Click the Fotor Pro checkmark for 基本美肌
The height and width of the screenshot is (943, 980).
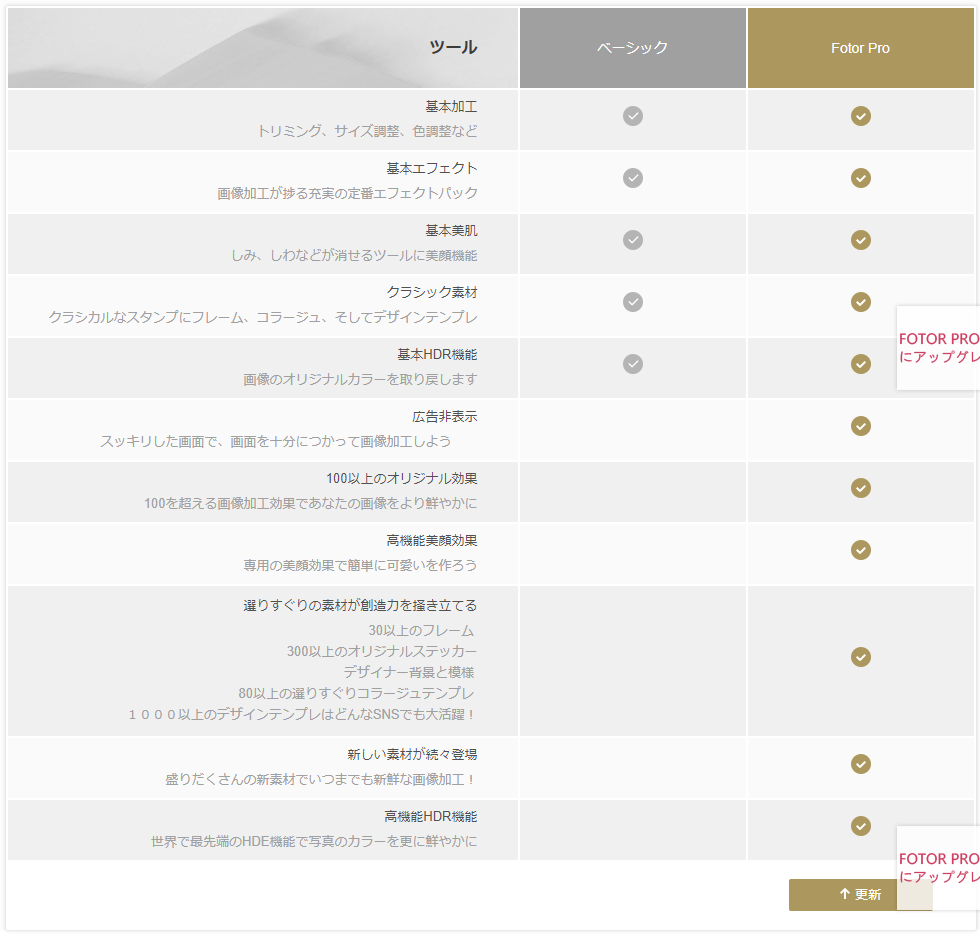(x=861, y=240)
